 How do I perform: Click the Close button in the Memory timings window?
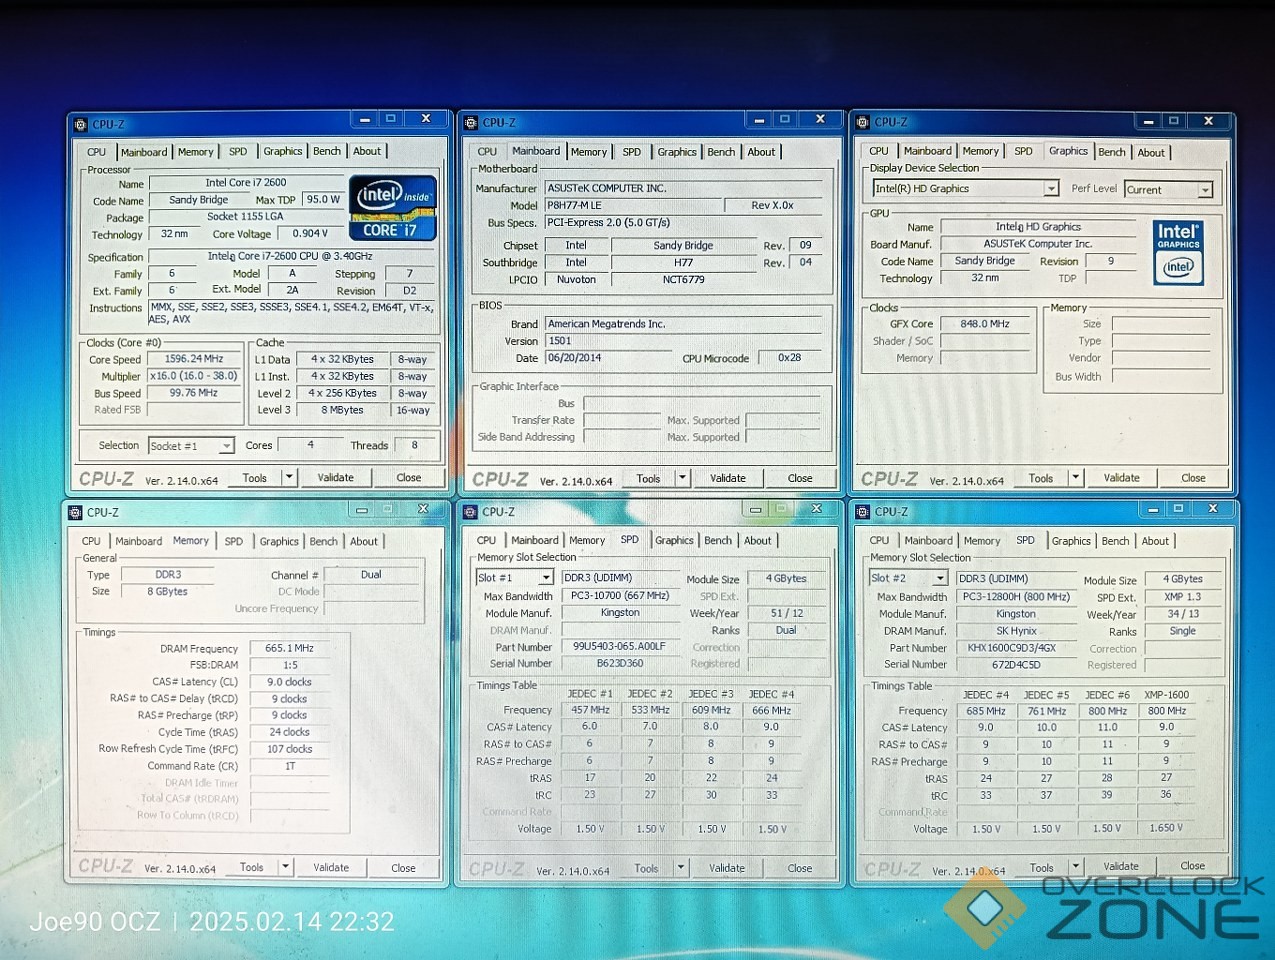click(404, 868)
